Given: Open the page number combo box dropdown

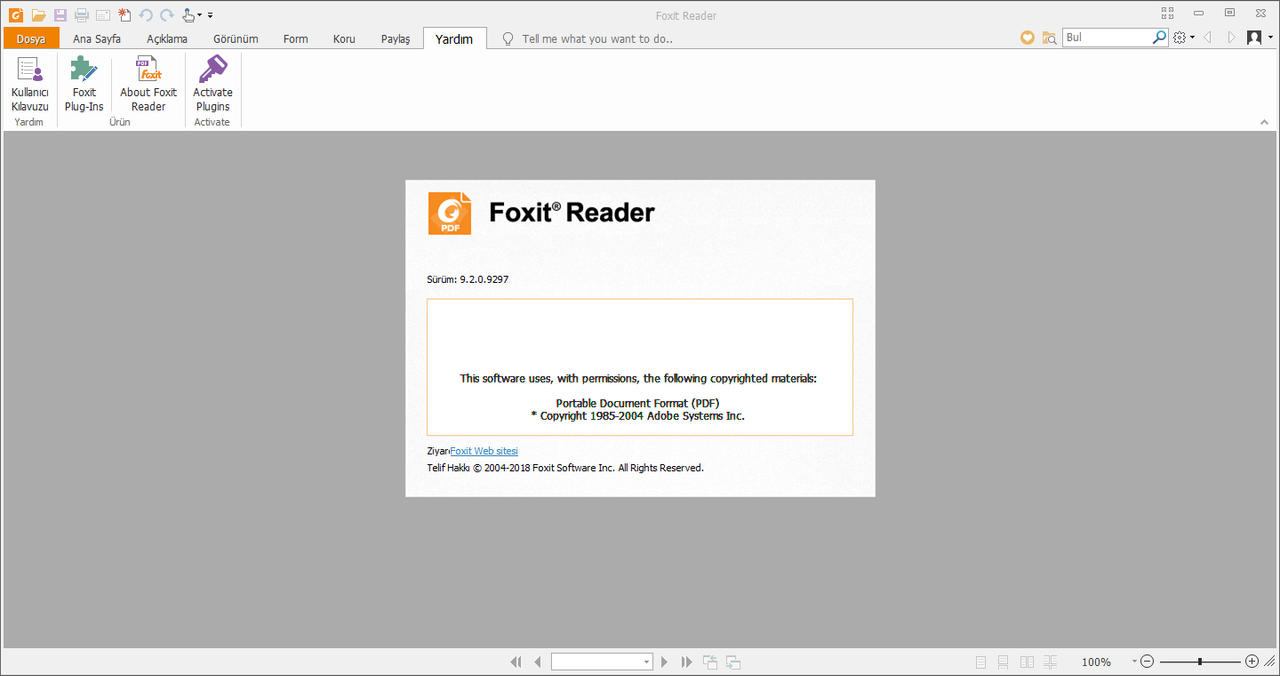Looking at the screenshot, I should point(647,662).
